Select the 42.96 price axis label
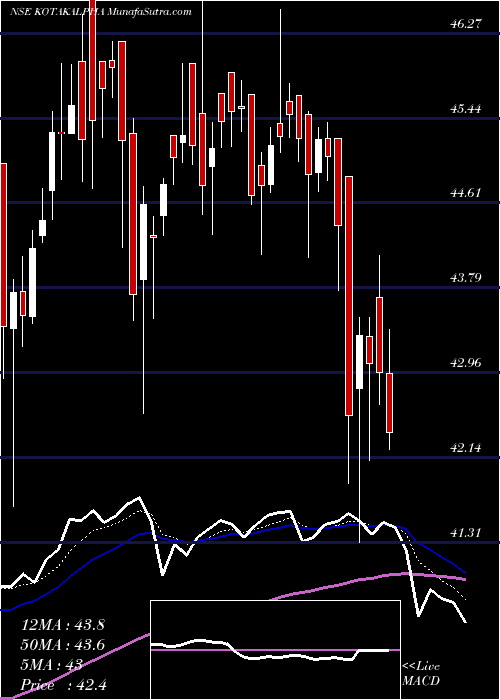The image size is (500, 700). click(x=465, y=363)
